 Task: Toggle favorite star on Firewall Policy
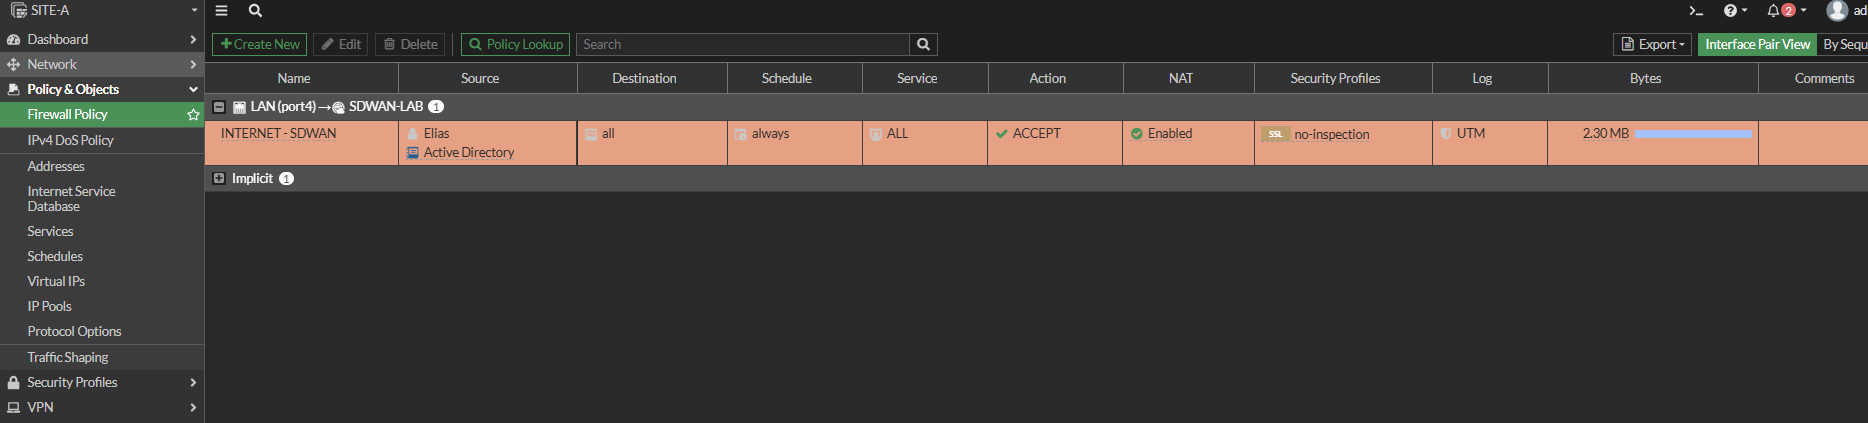coord(193,115)
